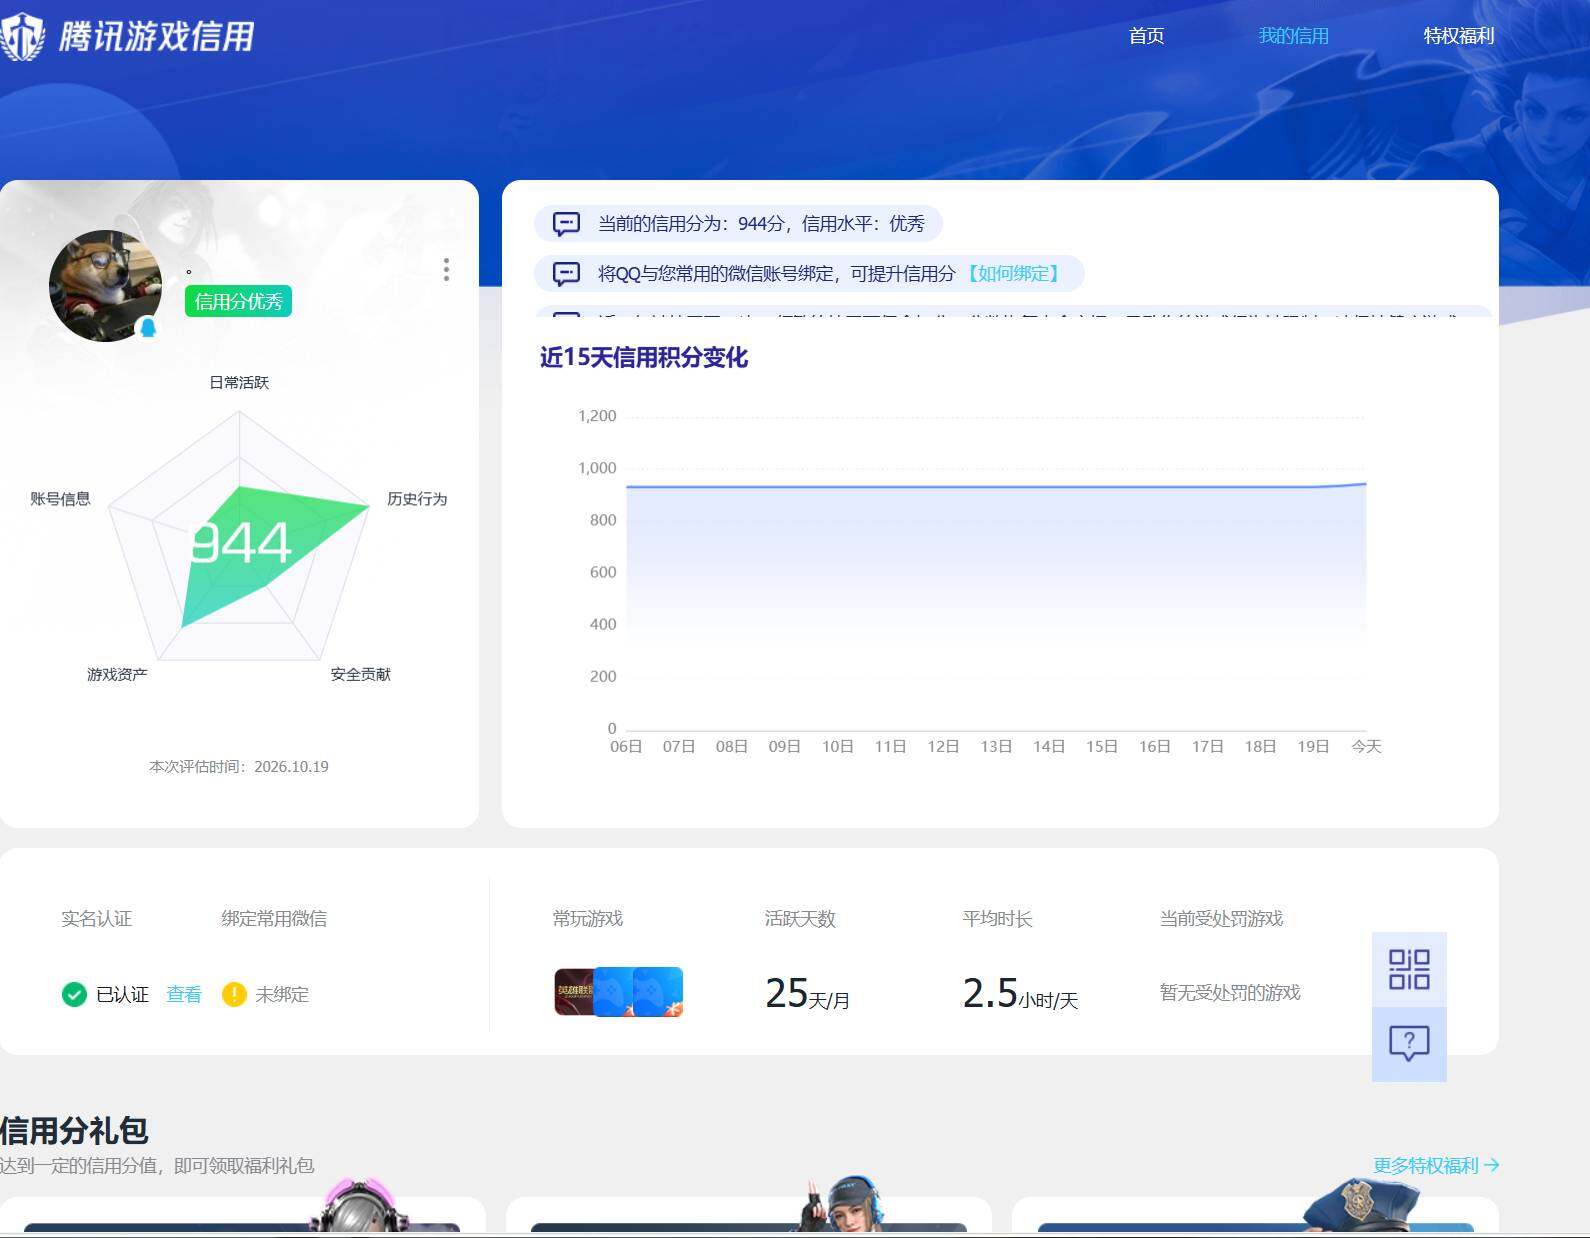Click the 06日 label on the chart axis
The width and height of the screenshot is (1590, 1238).
pos(626,746)
